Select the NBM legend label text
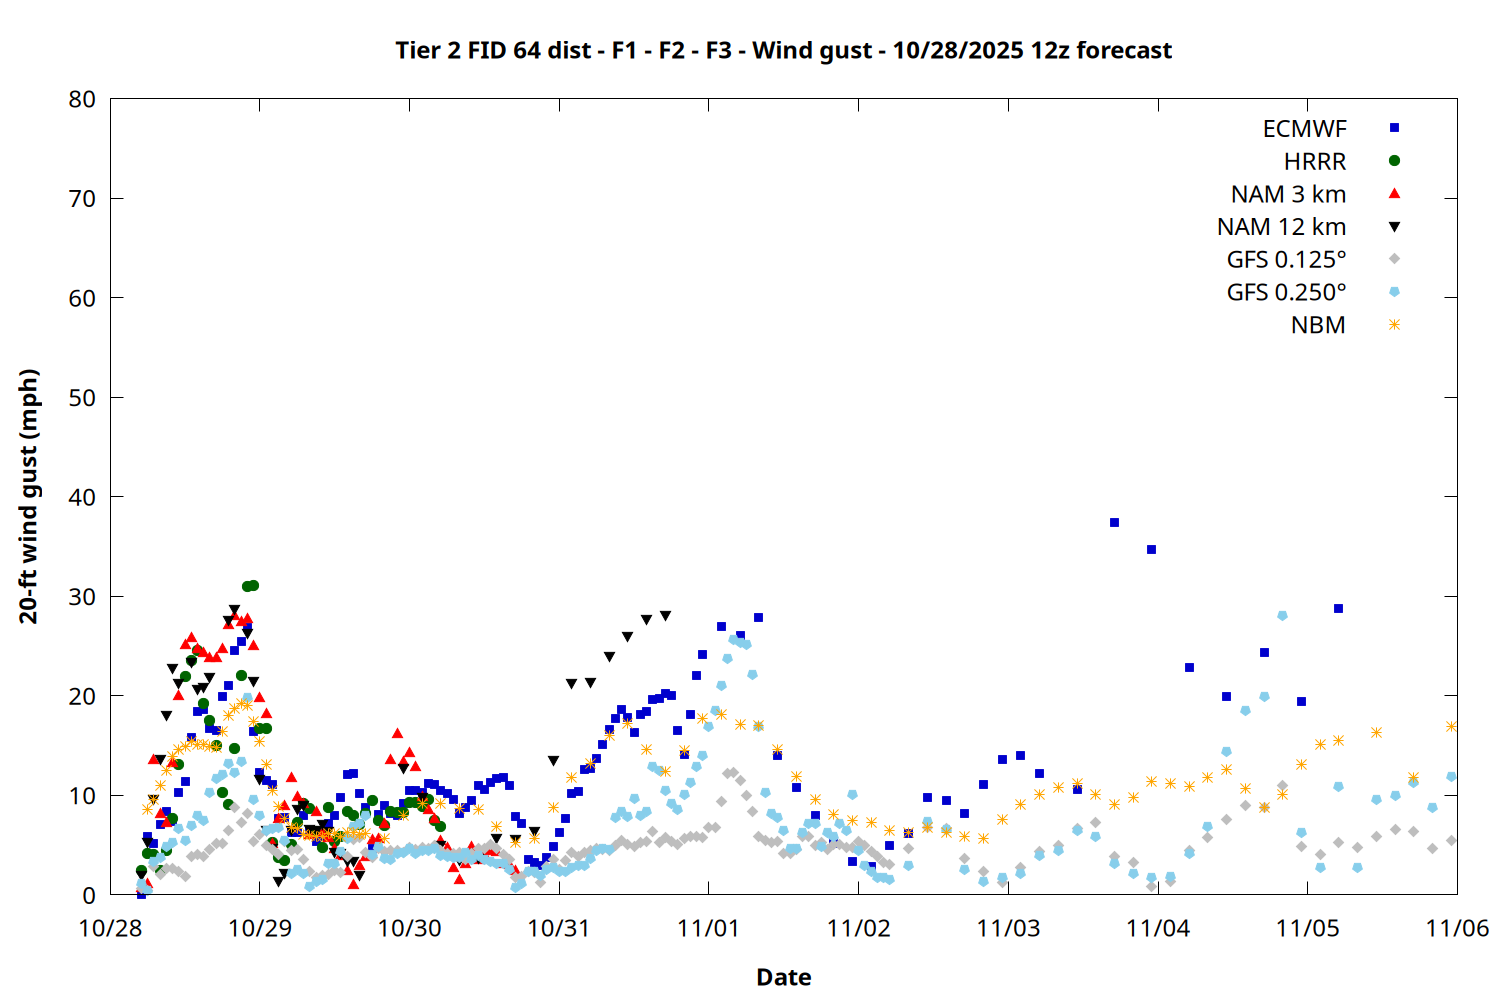Viewport: 1500px width, 1000px height. (x=1318, y=325)
